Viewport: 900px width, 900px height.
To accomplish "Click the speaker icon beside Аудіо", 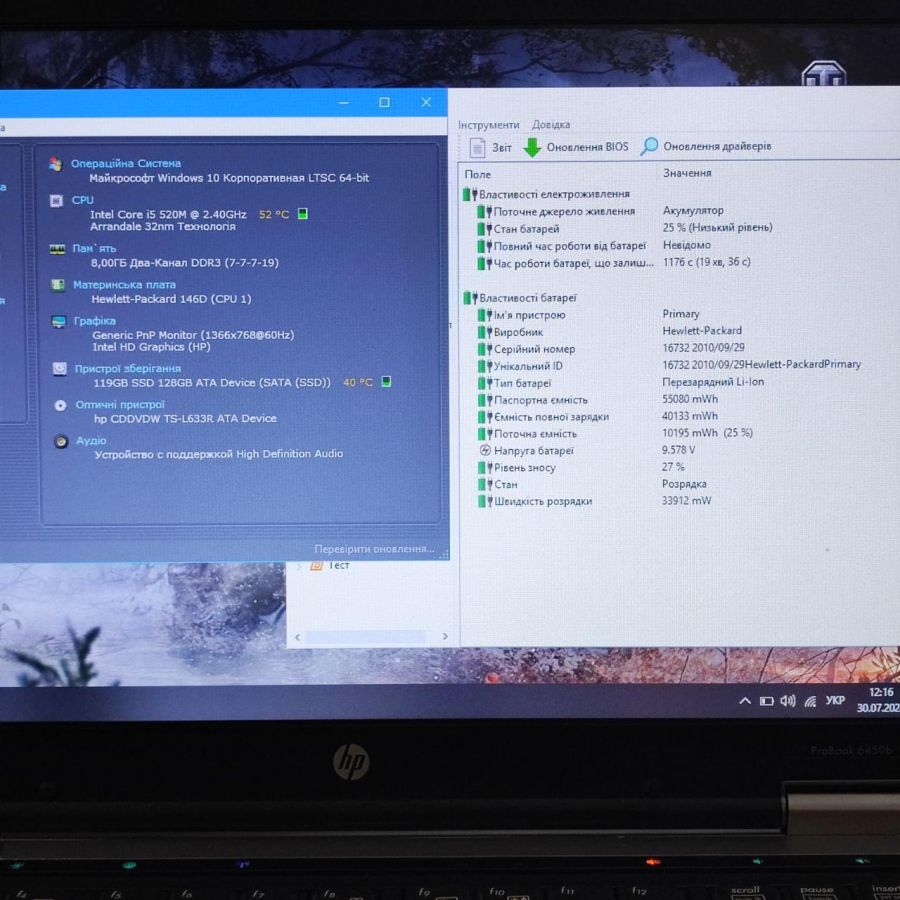I will tap(61, 441).
